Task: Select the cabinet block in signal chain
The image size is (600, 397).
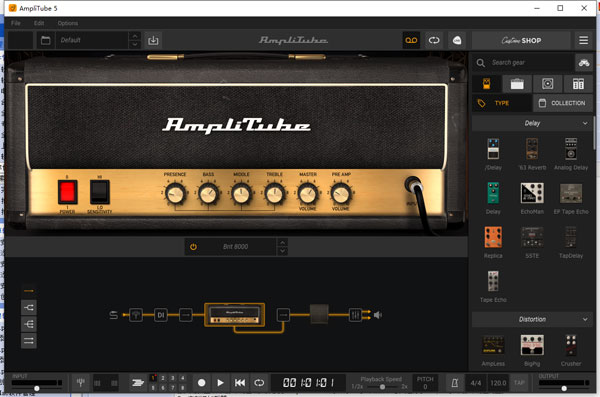Action: (x=319, y=315)
